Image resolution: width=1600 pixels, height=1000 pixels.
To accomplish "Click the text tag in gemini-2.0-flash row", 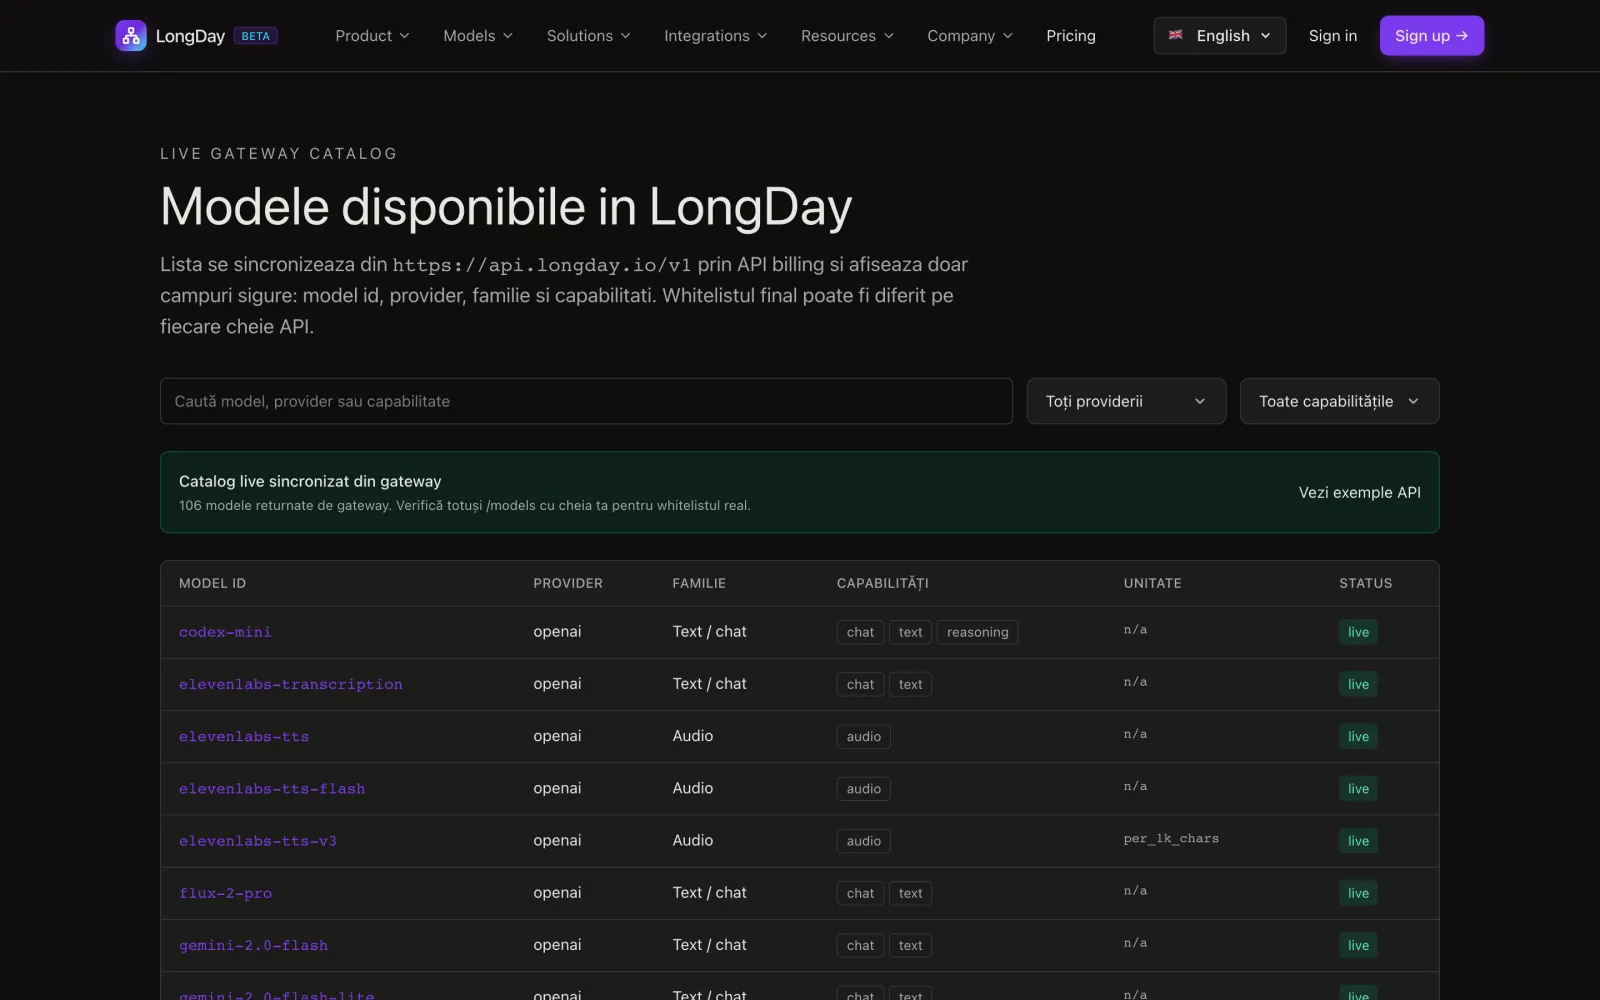I will (x=910, y=945).
